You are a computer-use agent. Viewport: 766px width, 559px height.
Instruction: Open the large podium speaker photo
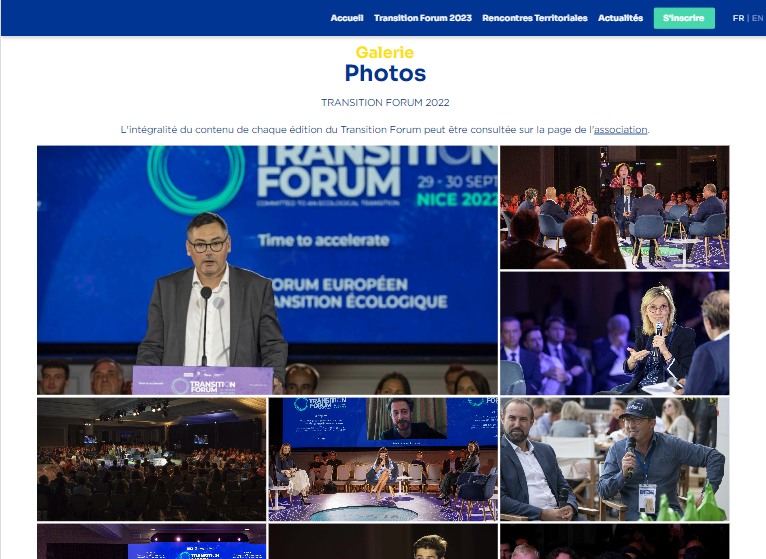[x=267, y=270]
